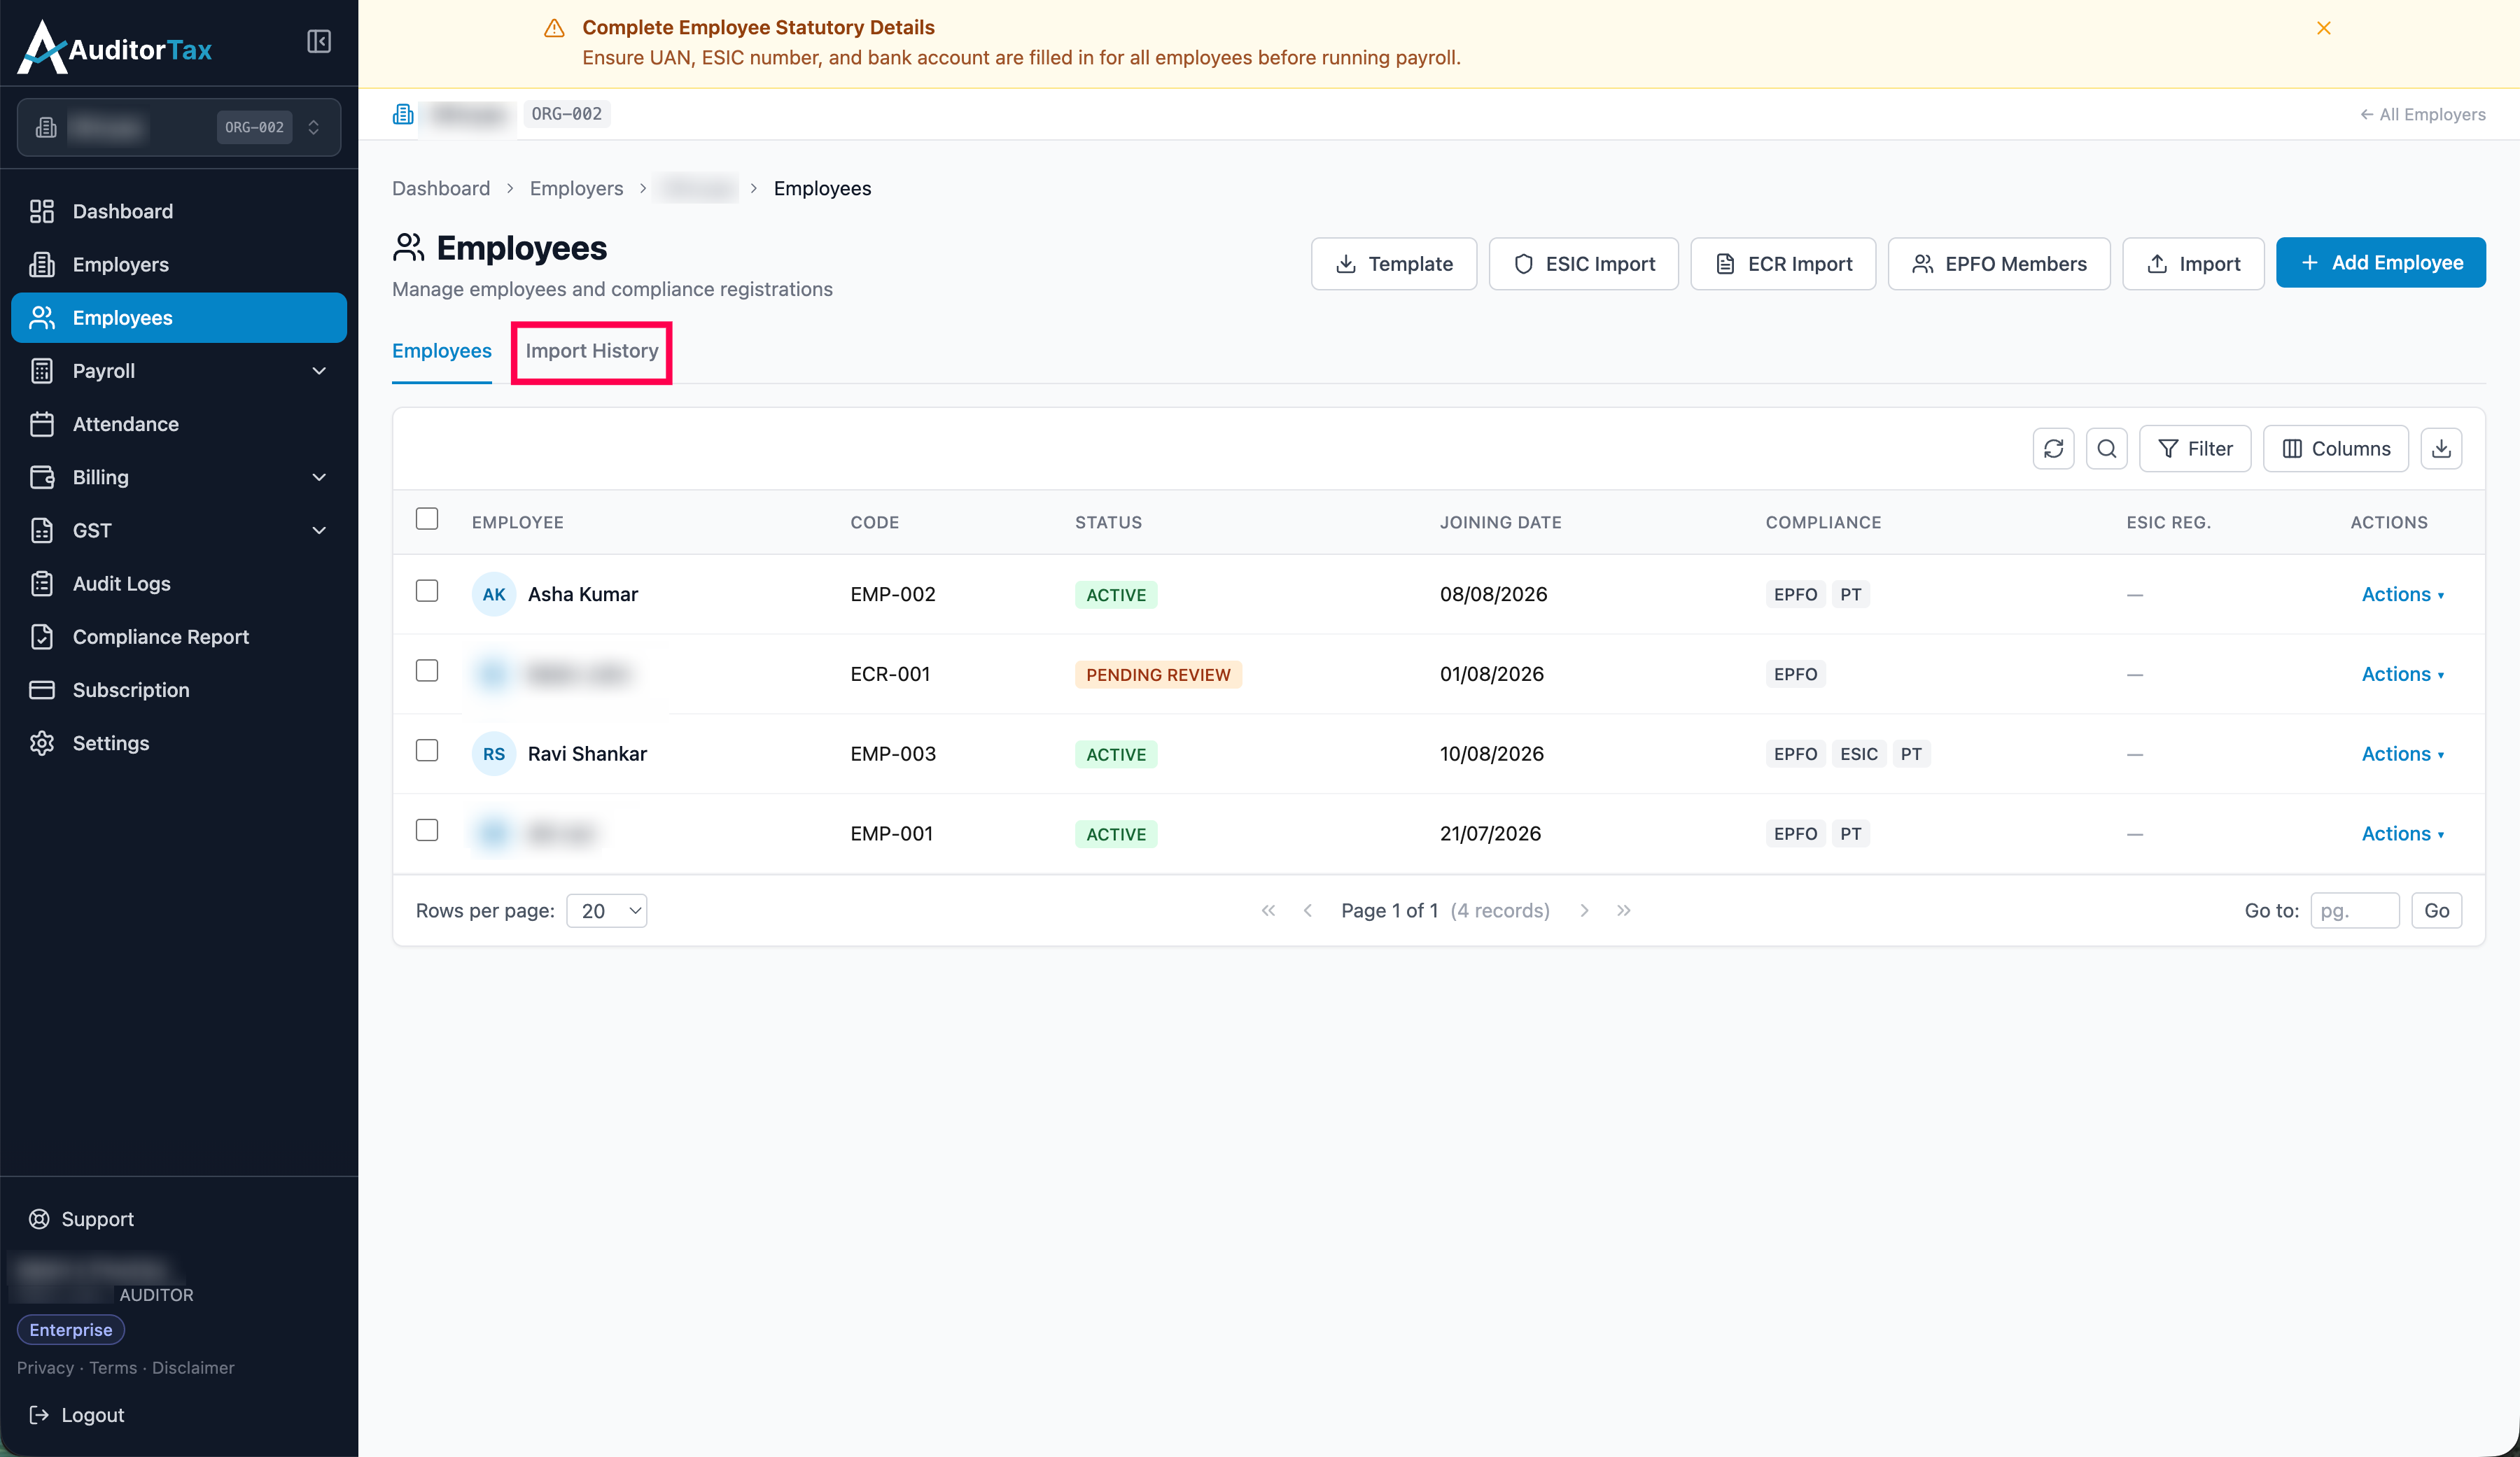Focus the Go to page input

coord(2354,910)
